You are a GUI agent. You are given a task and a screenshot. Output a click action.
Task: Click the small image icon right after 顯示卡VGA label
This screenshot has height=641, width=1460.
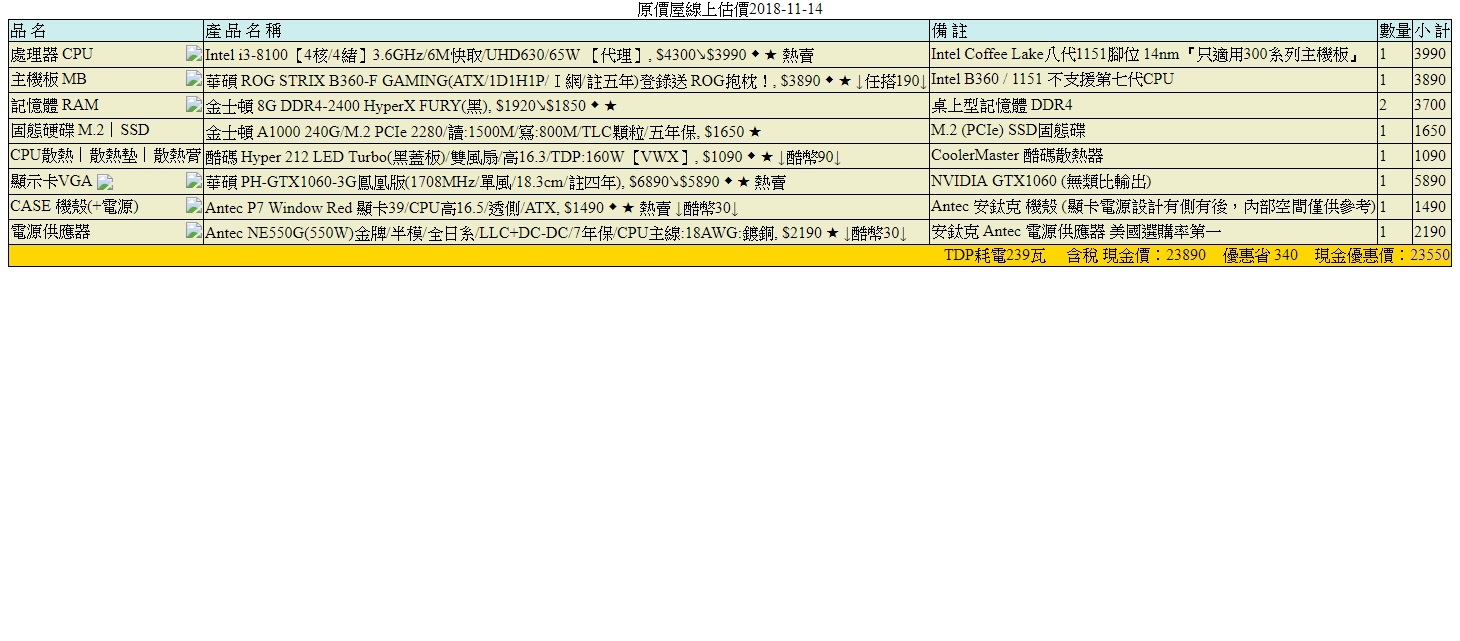tap(105, 182)
